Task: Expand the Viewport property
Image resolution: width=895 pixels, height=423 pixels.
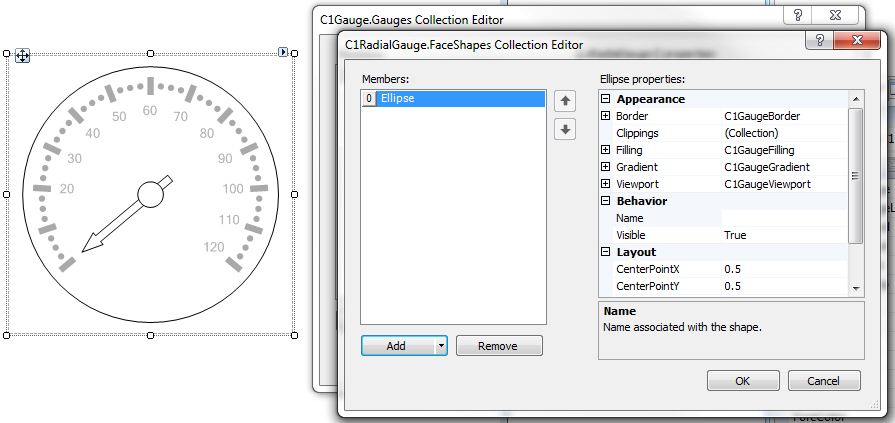Action: 605,184
